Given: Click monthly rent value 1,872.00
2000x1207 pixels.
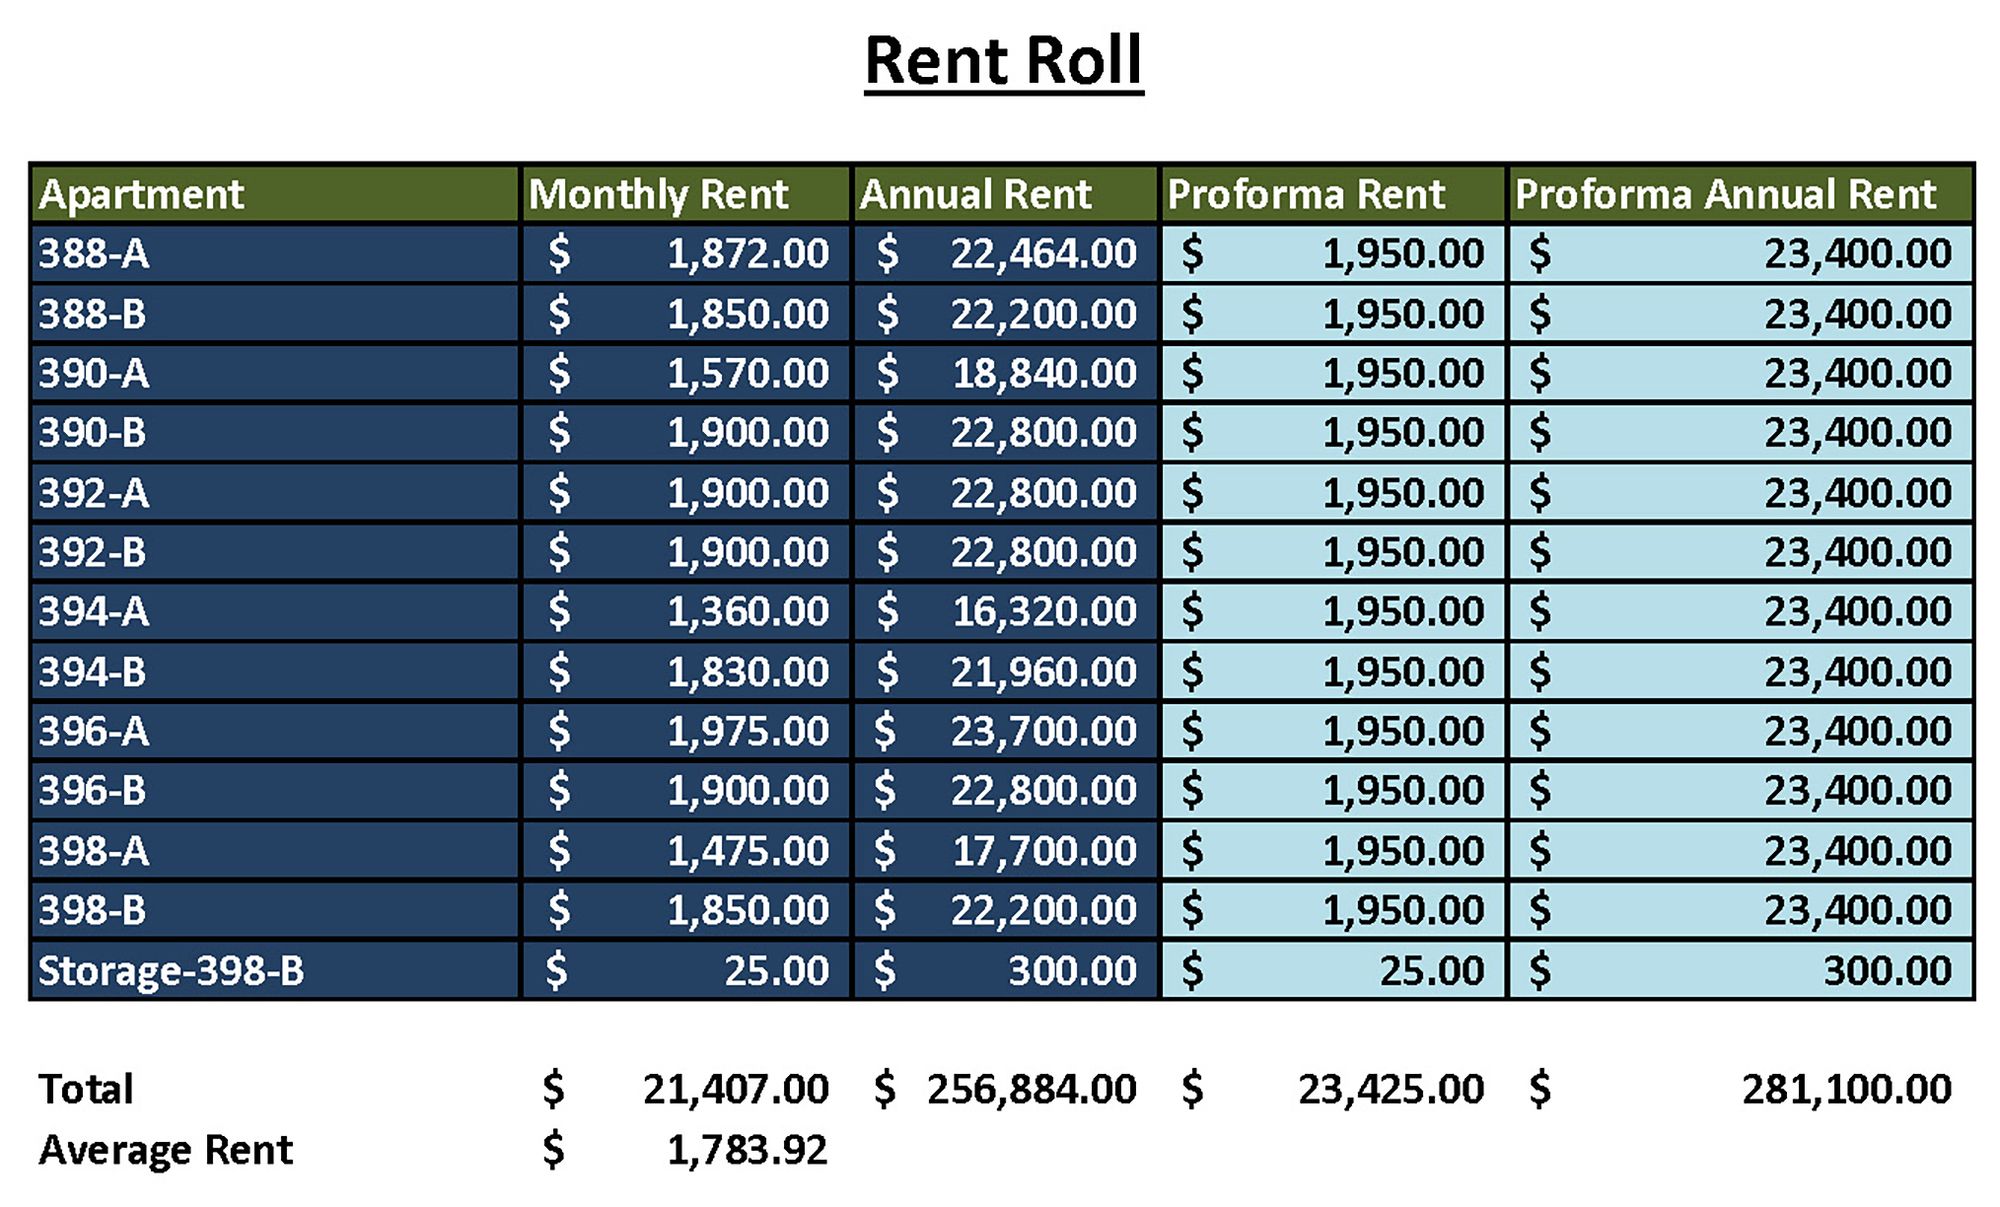Looking at the screenshot, I should [x=747, y=253].
